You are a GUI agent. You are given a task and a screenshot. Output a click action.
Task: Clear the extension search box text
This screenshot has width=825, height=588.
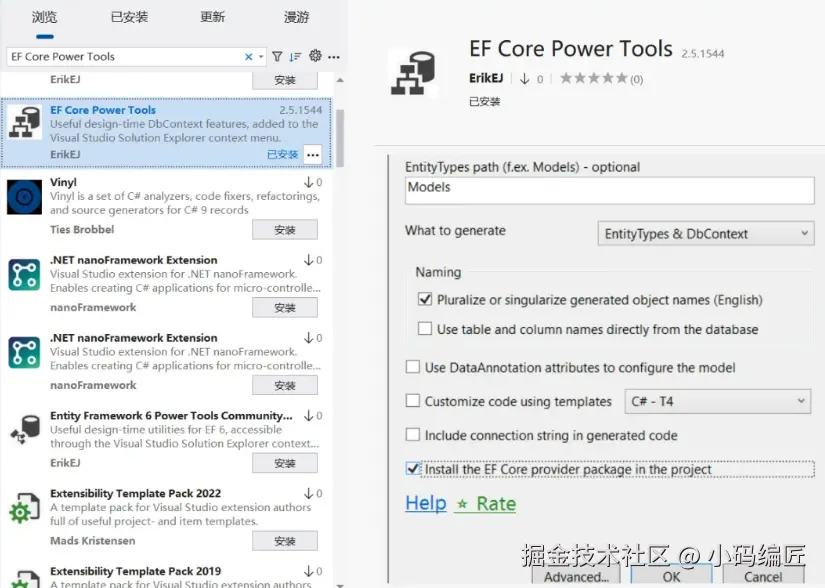click(x=248, y=57)
